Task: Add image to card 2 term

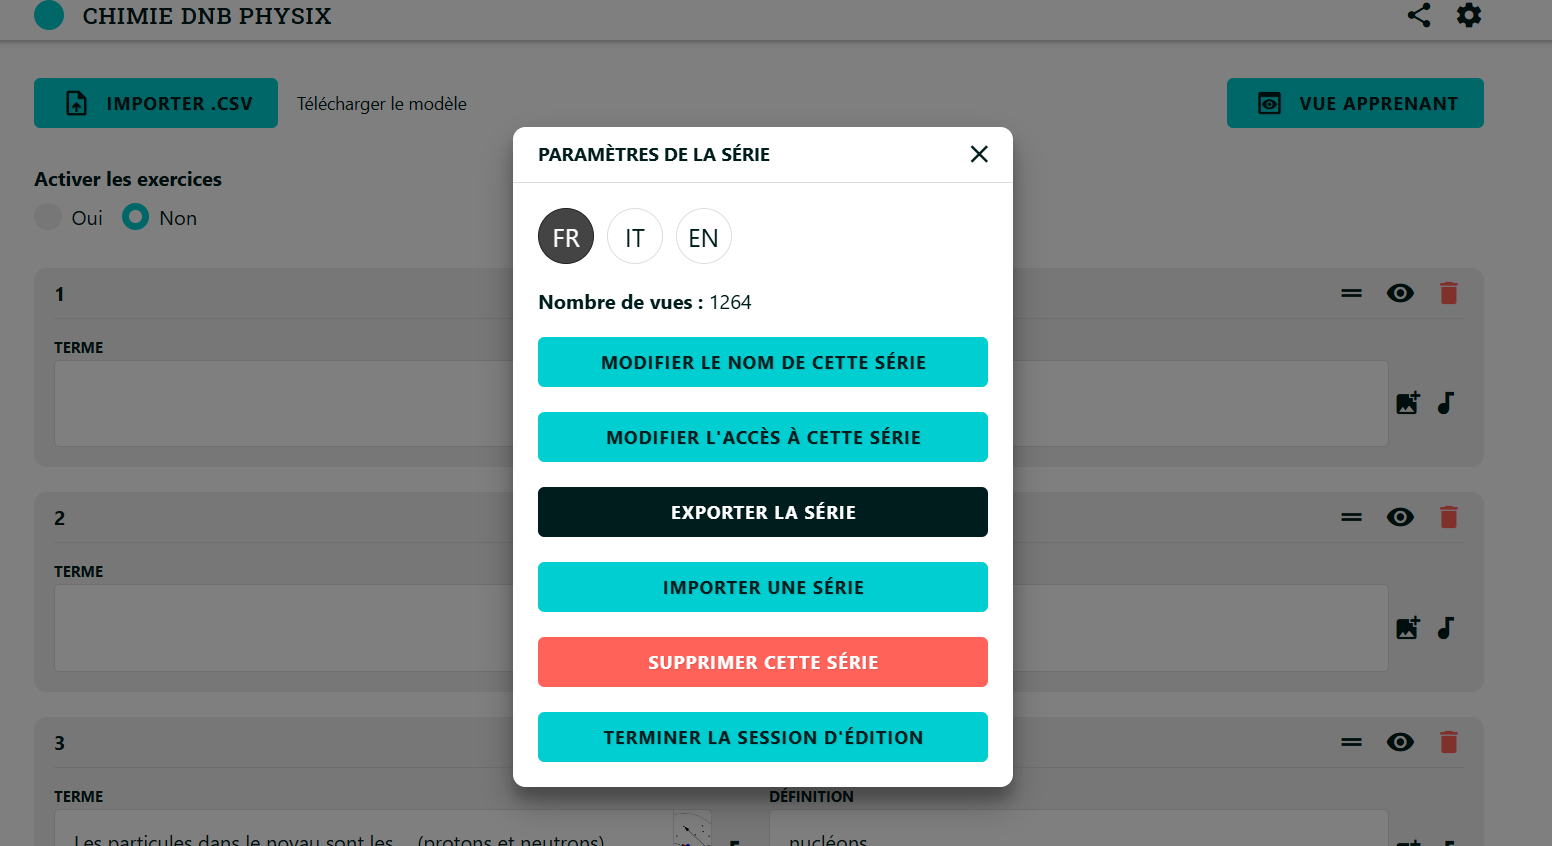Action: [1407, 628]
